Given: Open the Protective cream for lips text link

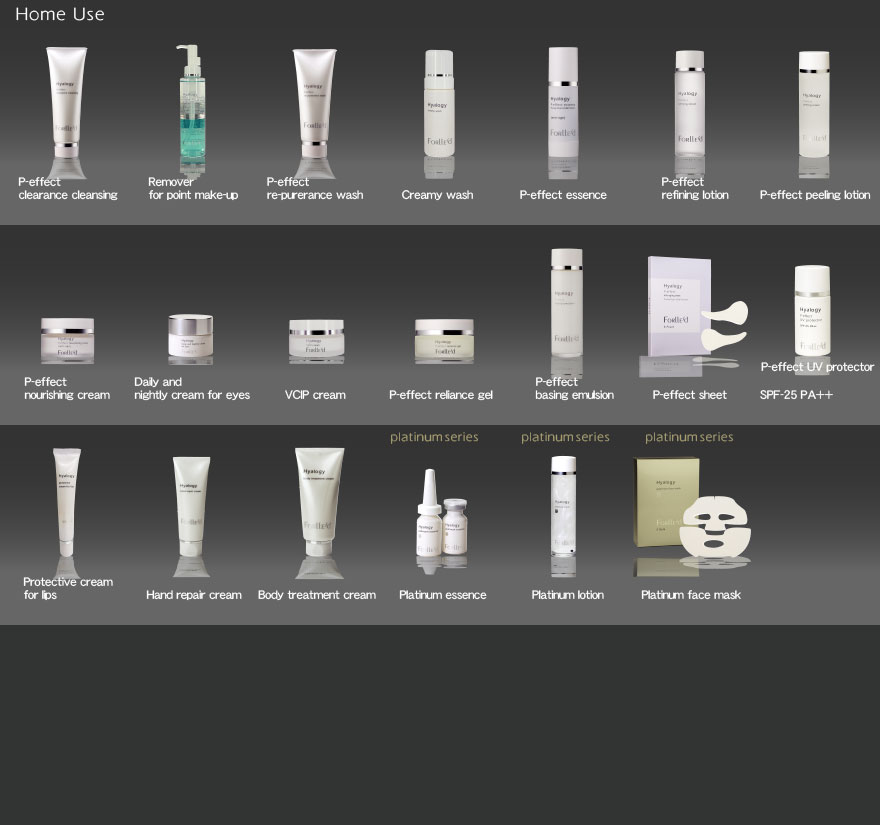Looking at the screenshot, I should (x=67, y=588).
